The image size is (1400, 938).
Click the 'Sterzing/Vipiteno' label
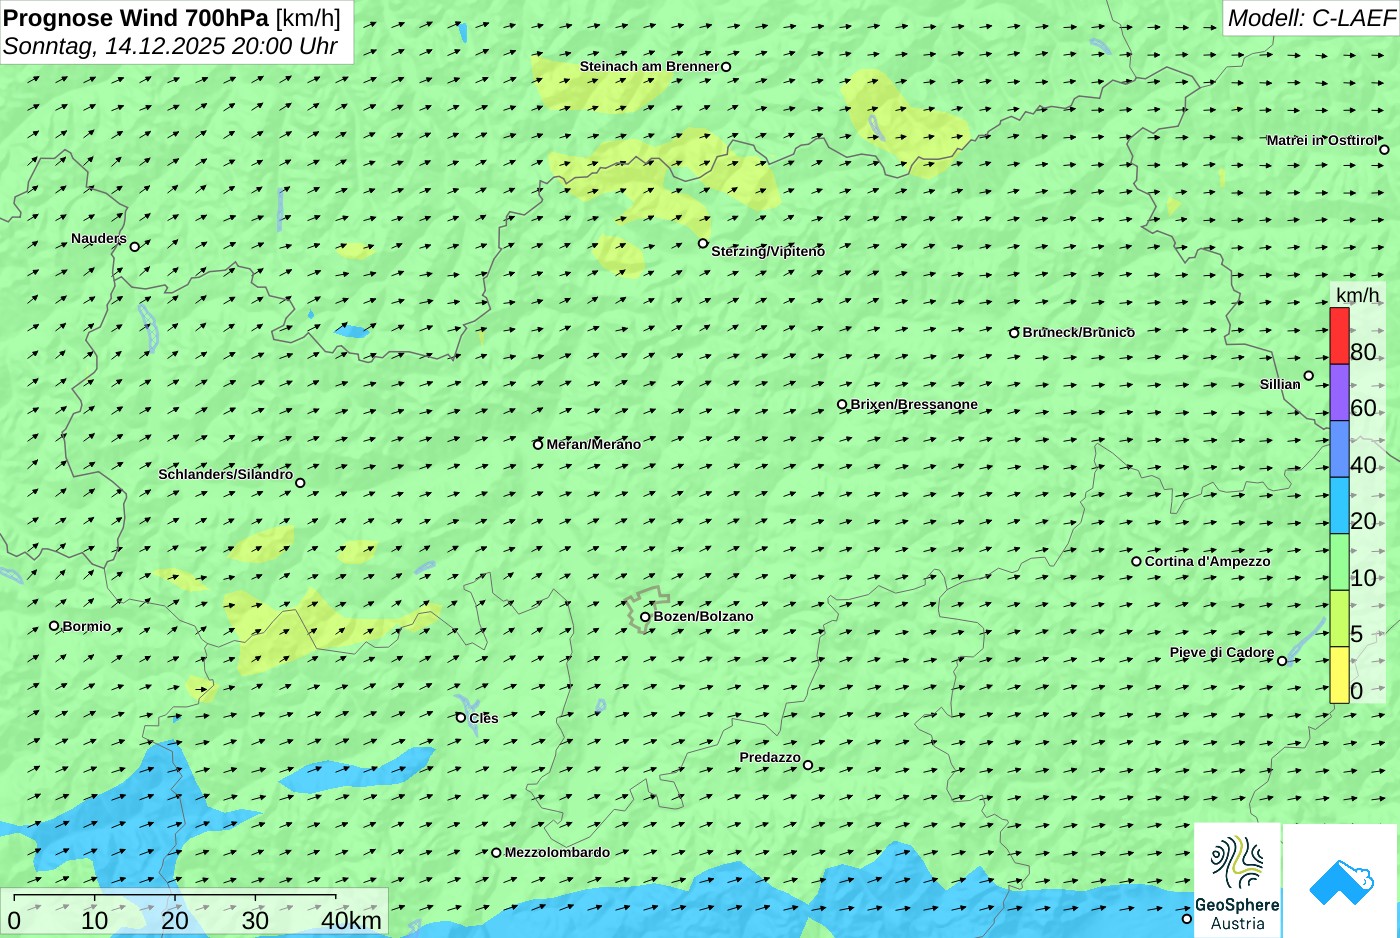coord(768,251)
